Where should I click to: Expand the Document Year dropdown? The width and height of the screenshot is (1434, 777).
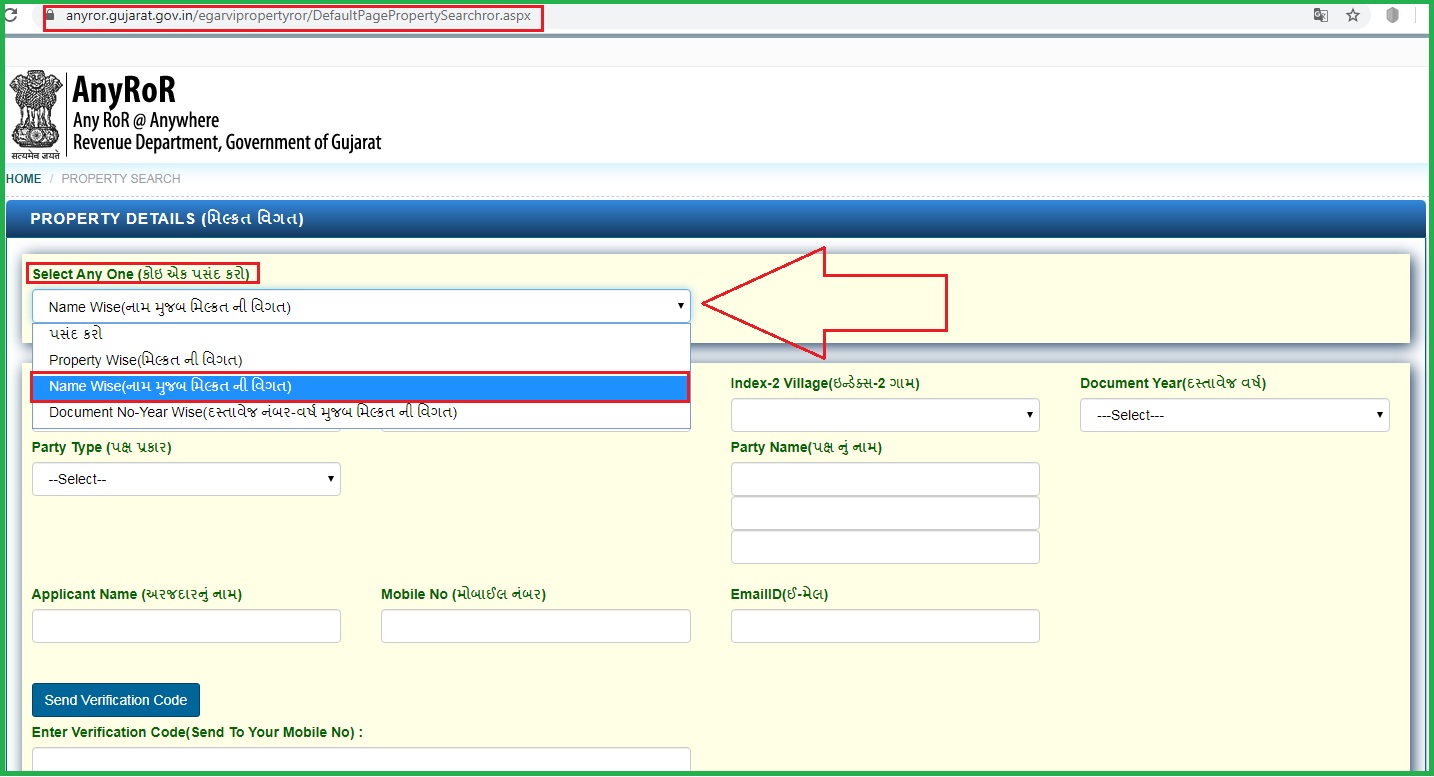click(x=1234, y=415)
